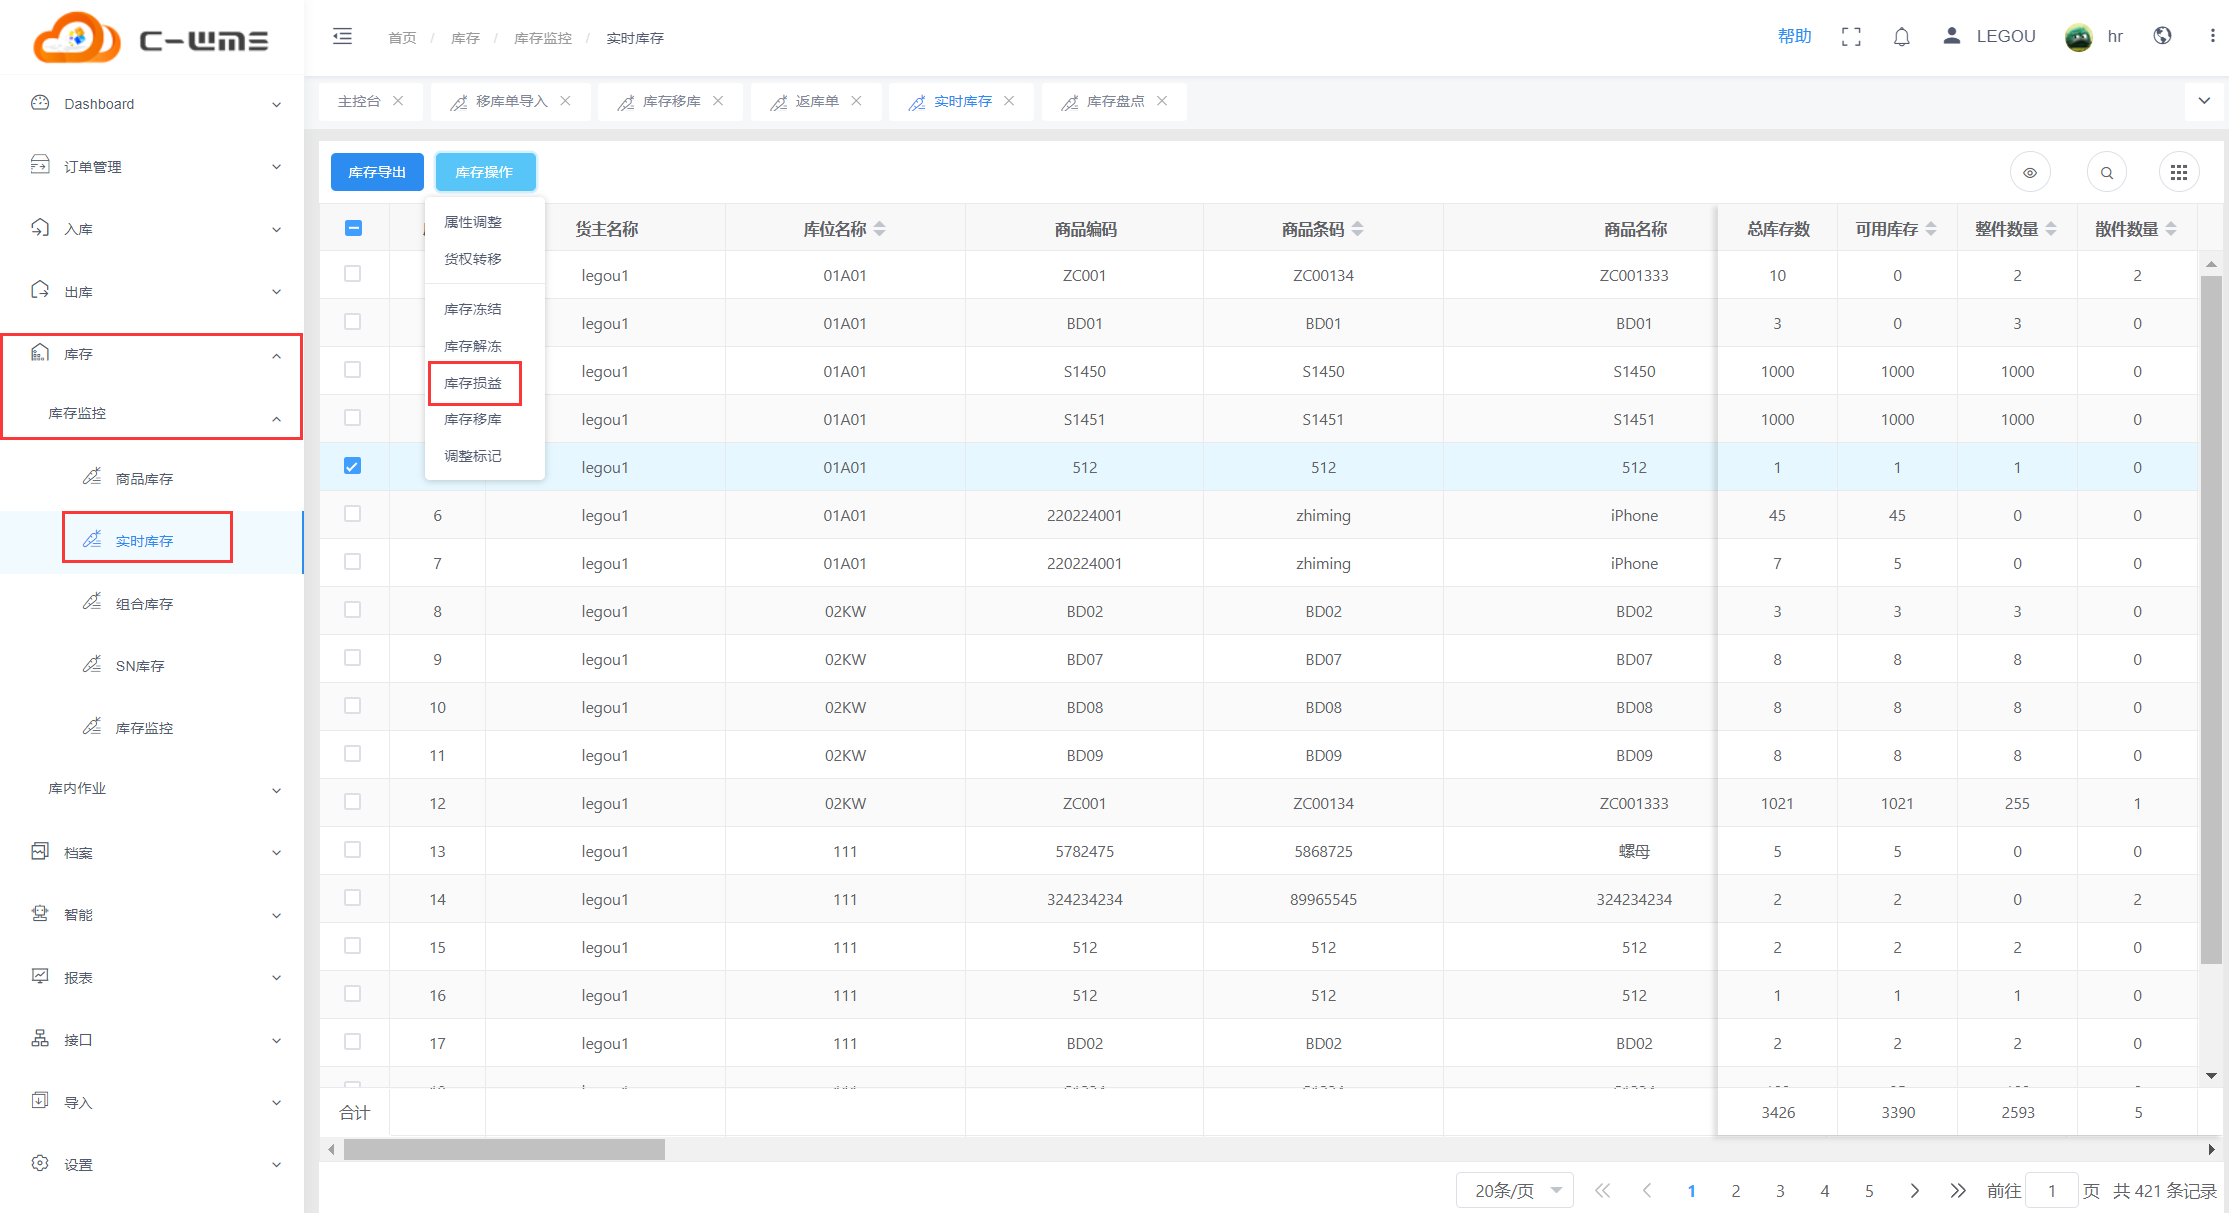Expand the Dashboard menu

(152, 104)
